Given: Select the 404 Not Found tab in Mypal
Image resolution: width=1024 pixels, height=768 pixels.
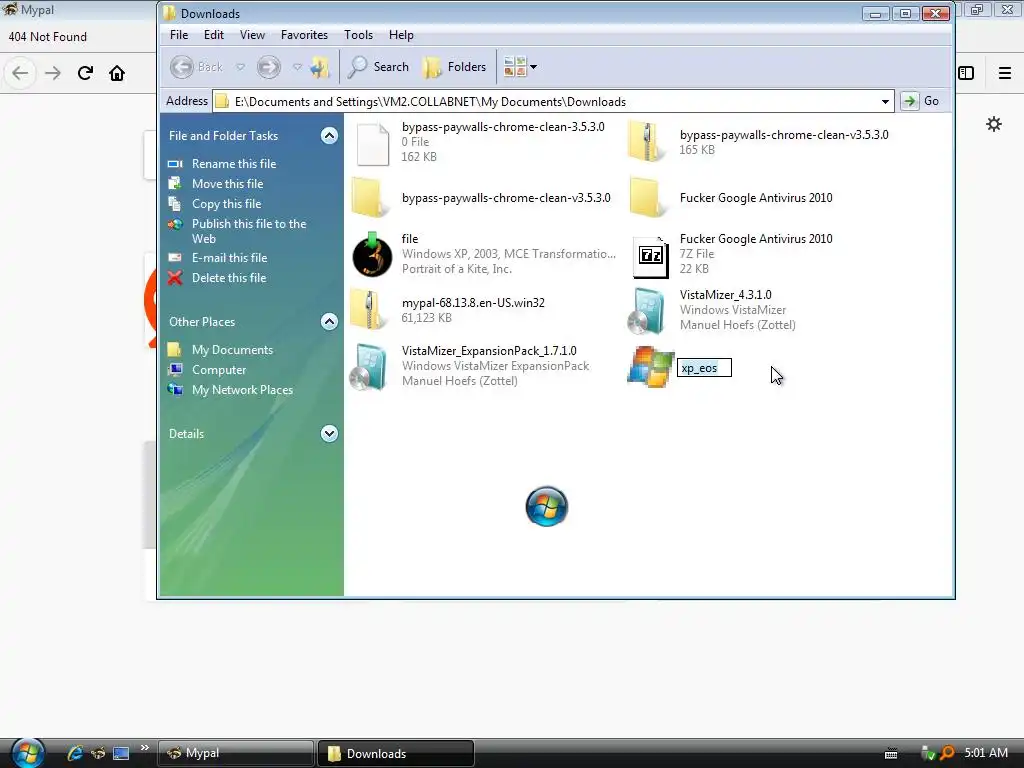Looking at the screenshot, I should pyautogui.click(x=48, y=37).
